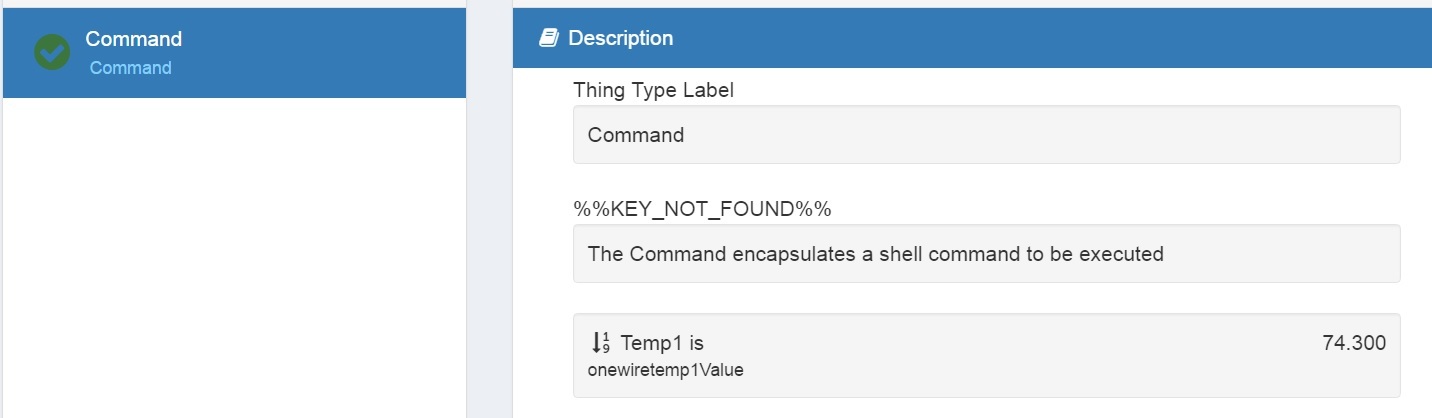Click the %%KEY_NOT_FOUND%% label text
Screen dimensions: 1432x418
pos(702,209)
